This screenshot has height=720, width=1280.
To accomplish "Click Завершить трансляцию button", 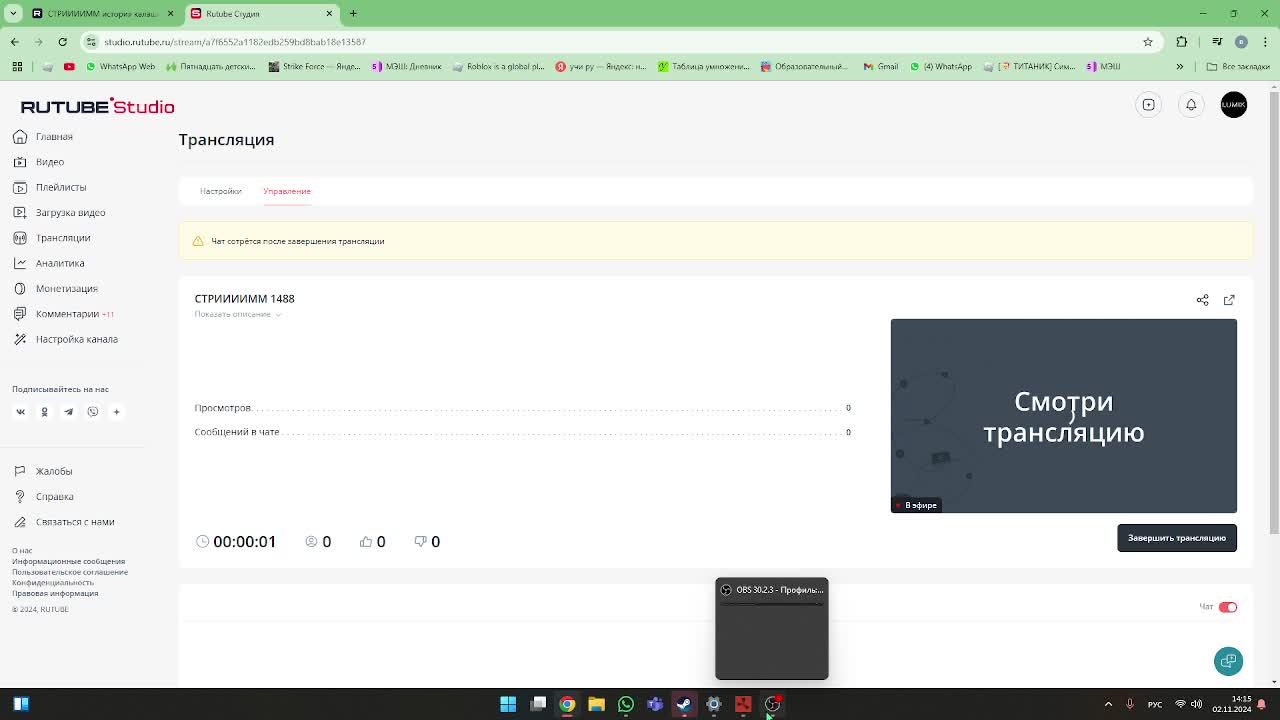I will pos(1177,538).
